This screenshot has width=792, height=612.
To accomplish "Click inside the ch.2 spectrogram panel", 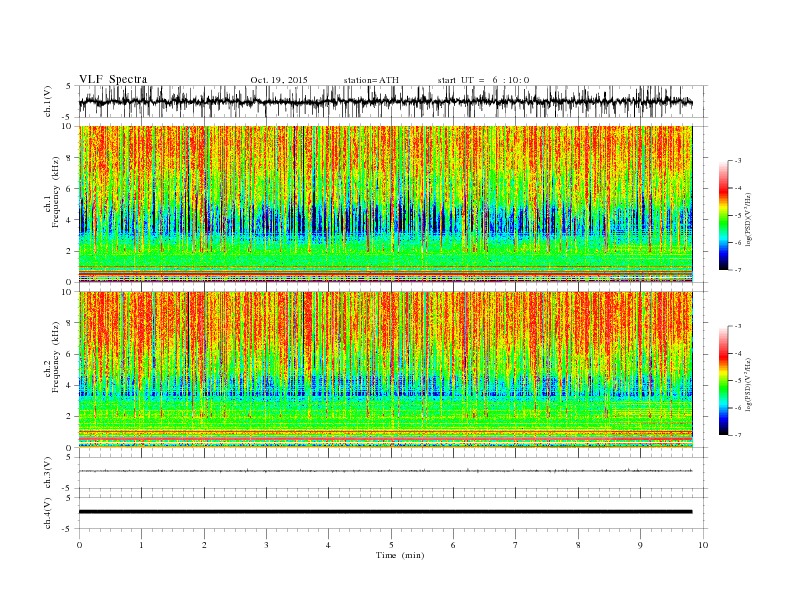I will point(385,370).
